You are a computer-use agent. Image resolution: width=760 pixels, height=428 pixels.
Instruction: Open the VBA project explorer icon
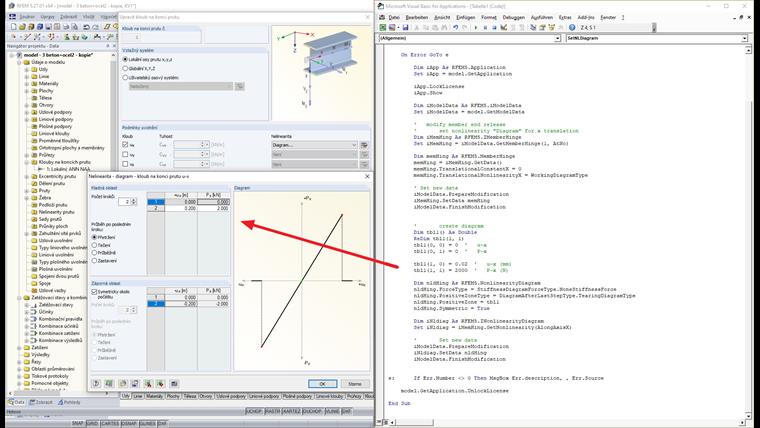pyautogui.click(x=534, y=28)
